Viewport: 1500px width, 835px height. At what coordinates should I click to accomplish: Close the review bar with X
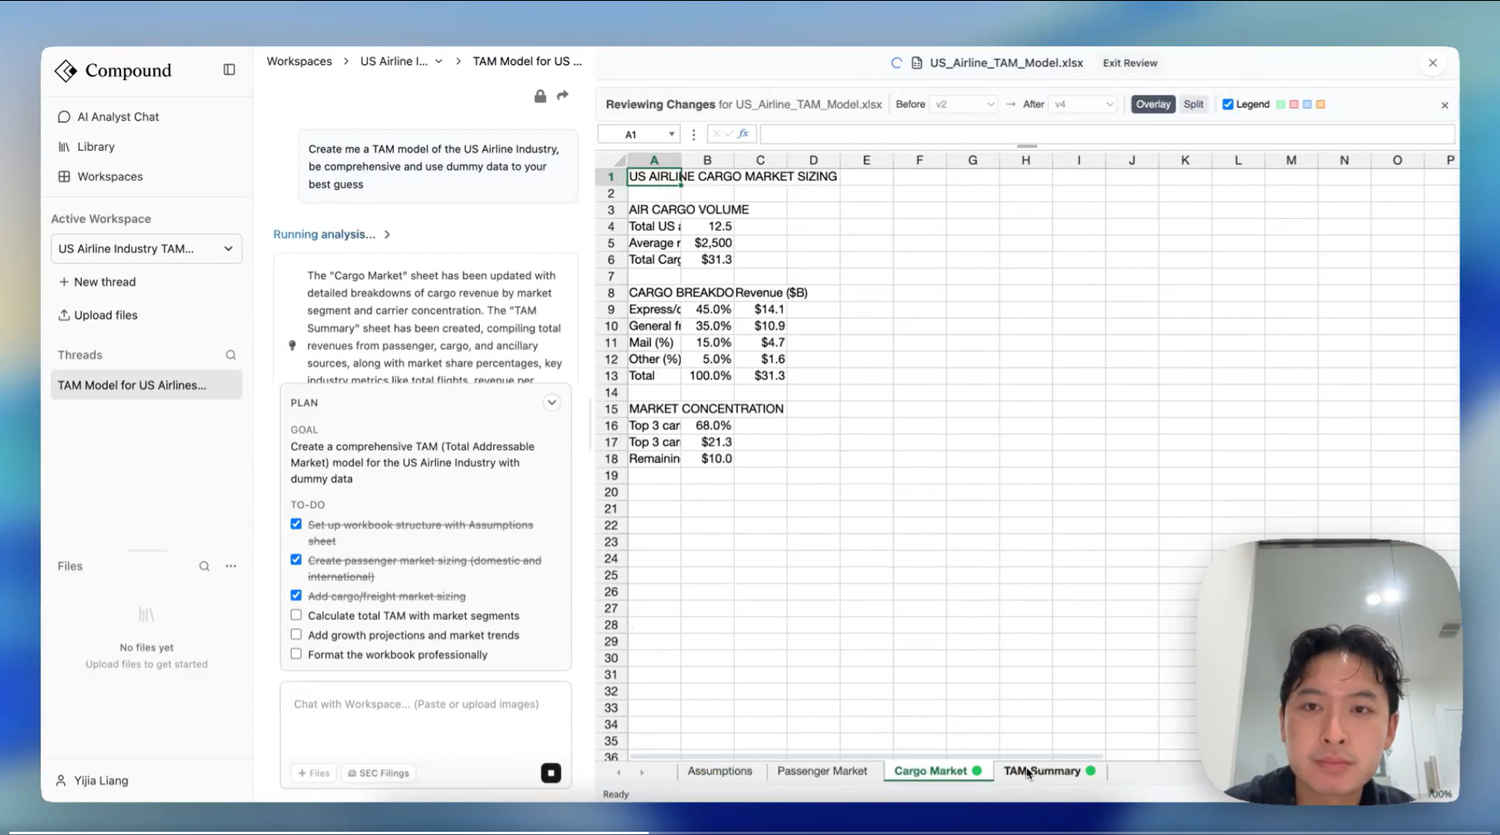coord(1444,105)
